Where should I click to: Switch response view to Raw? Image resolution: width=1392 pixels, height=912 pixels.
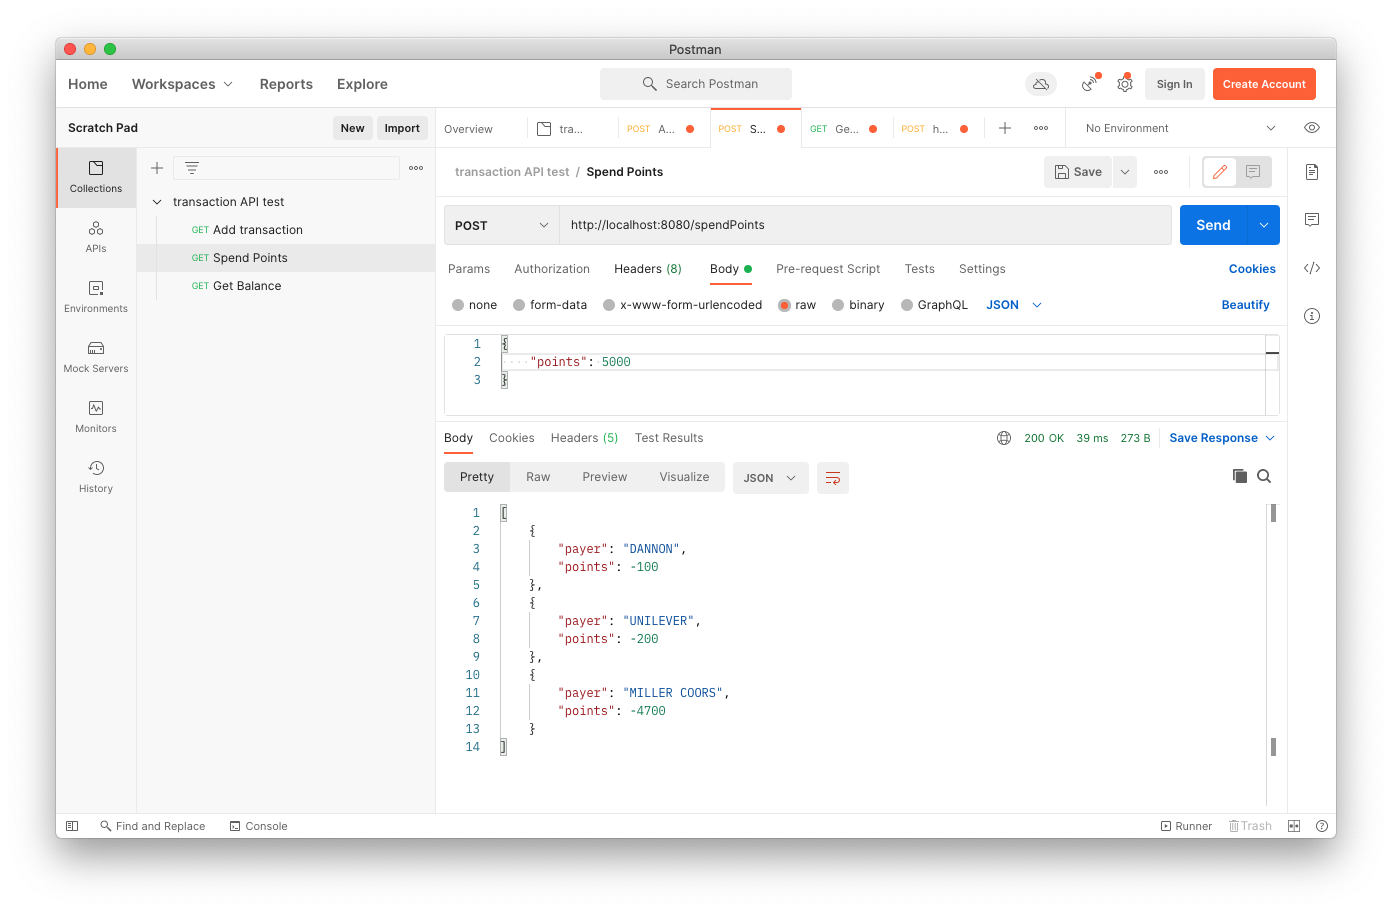538,477
